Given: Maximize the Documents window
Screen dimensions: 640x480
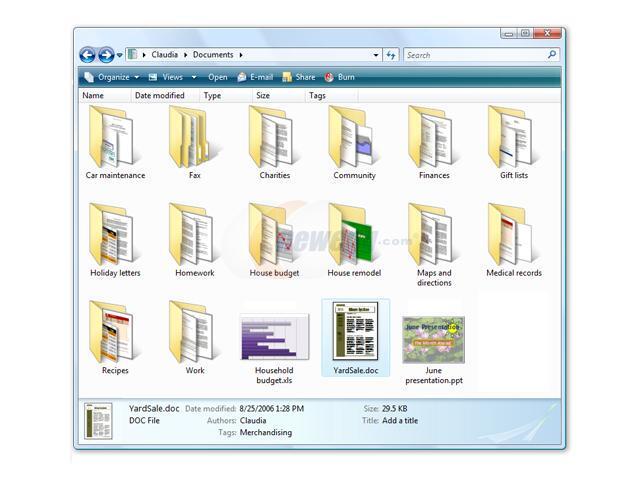Looking at the screenshot, I should point(525,33).
